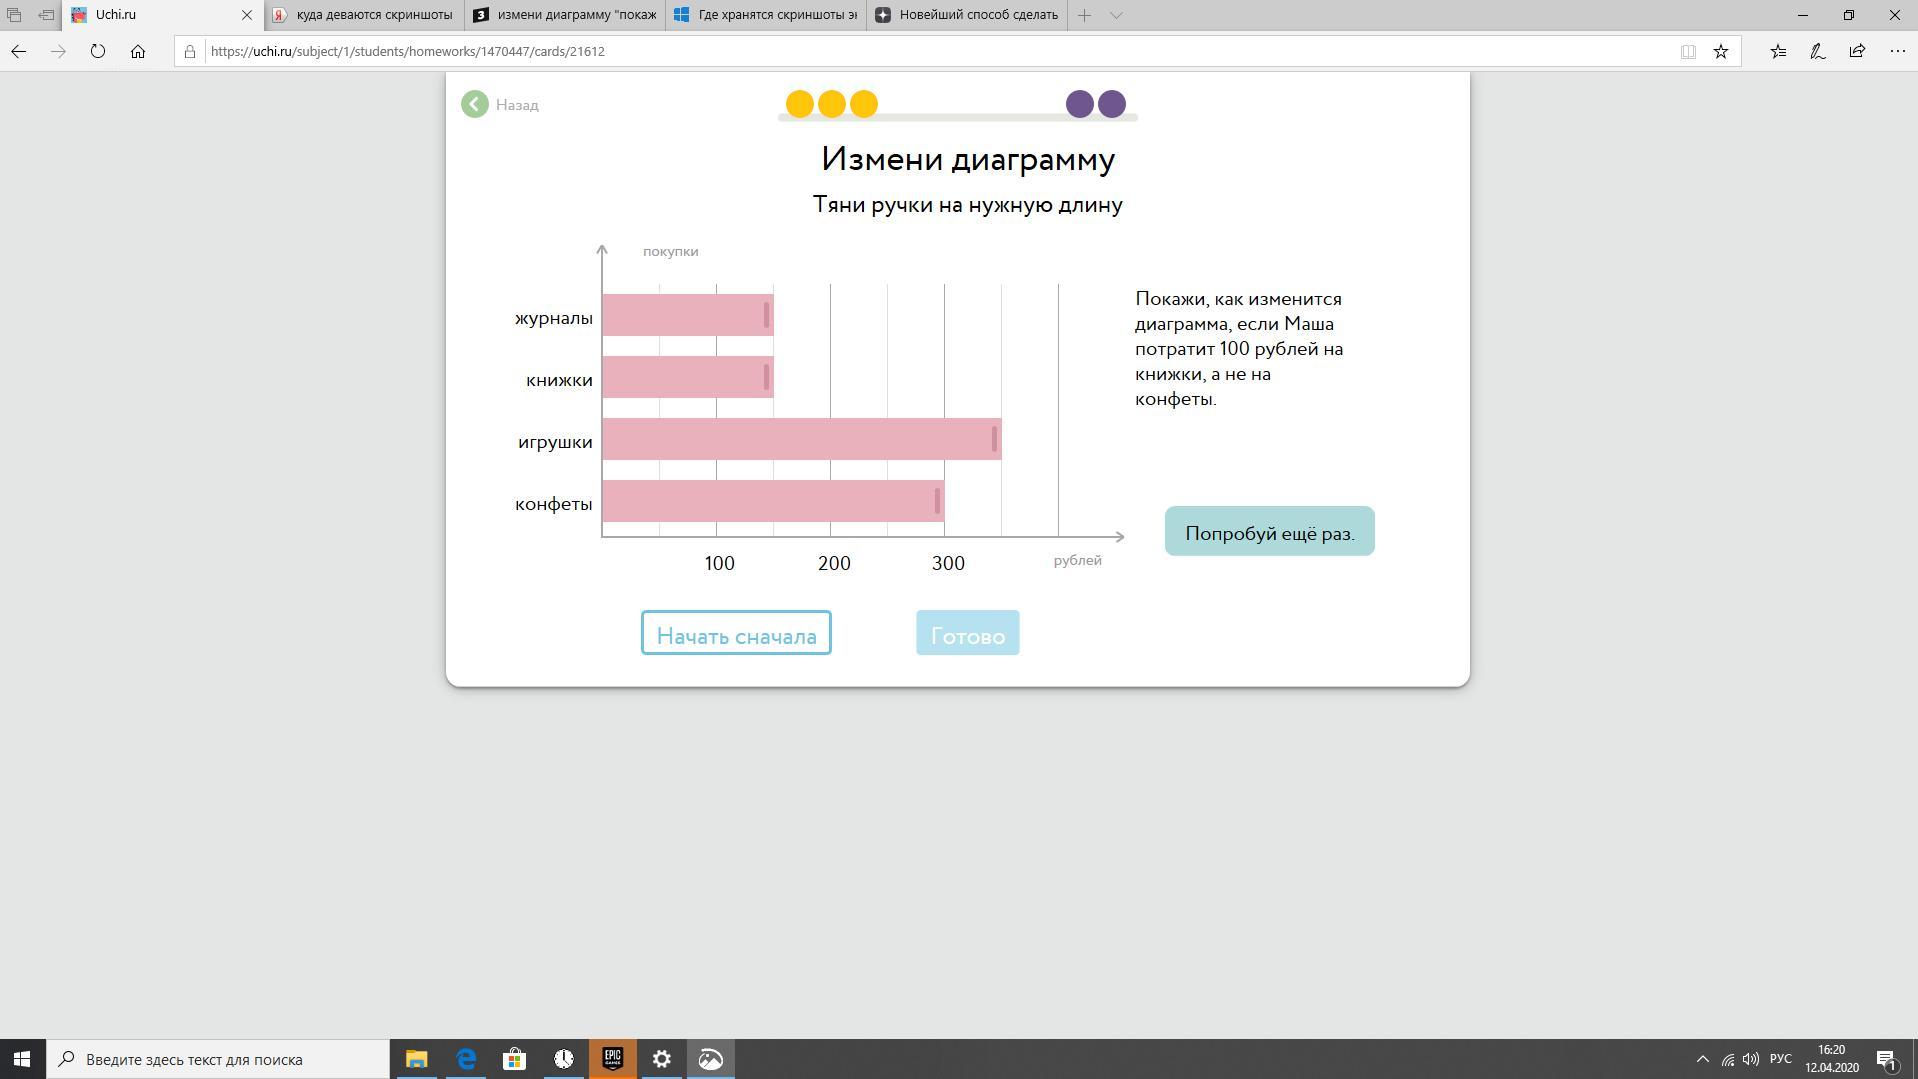Image resolution: width=1918 pixels, height=1079 pixels.
Task: Click the 200 axis label
Action: click(x=834, y=563)
